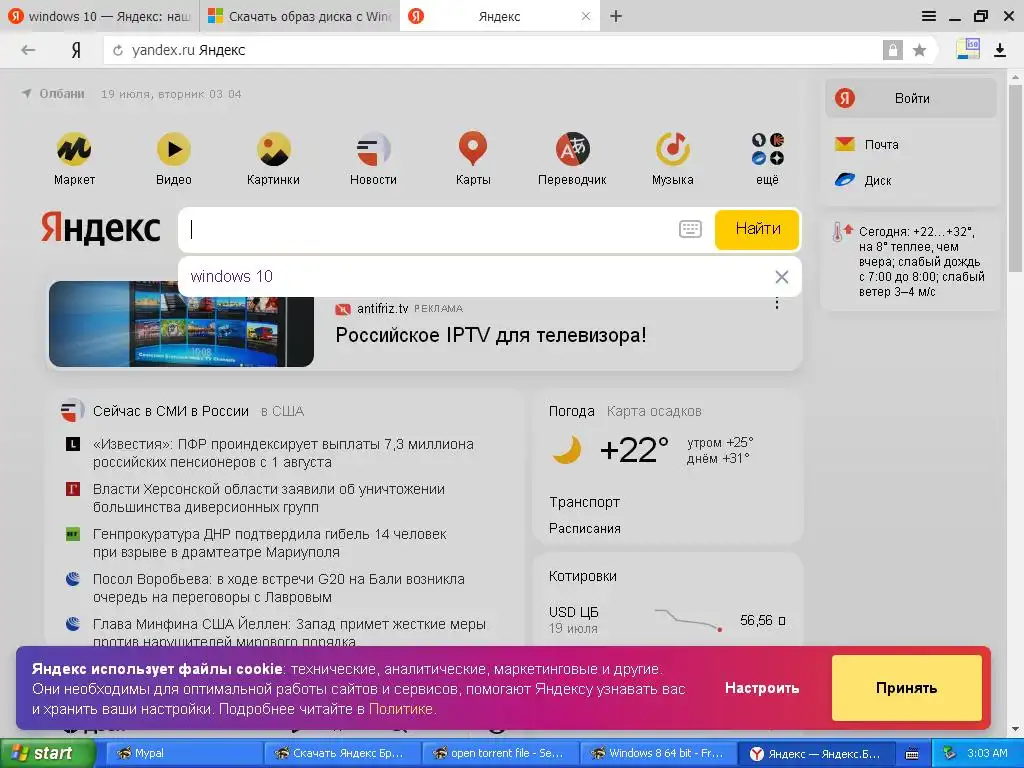Switch to Windows 8 64 bit taskbar window
This screenshot has width=1024, height=768.
point(658,754)
